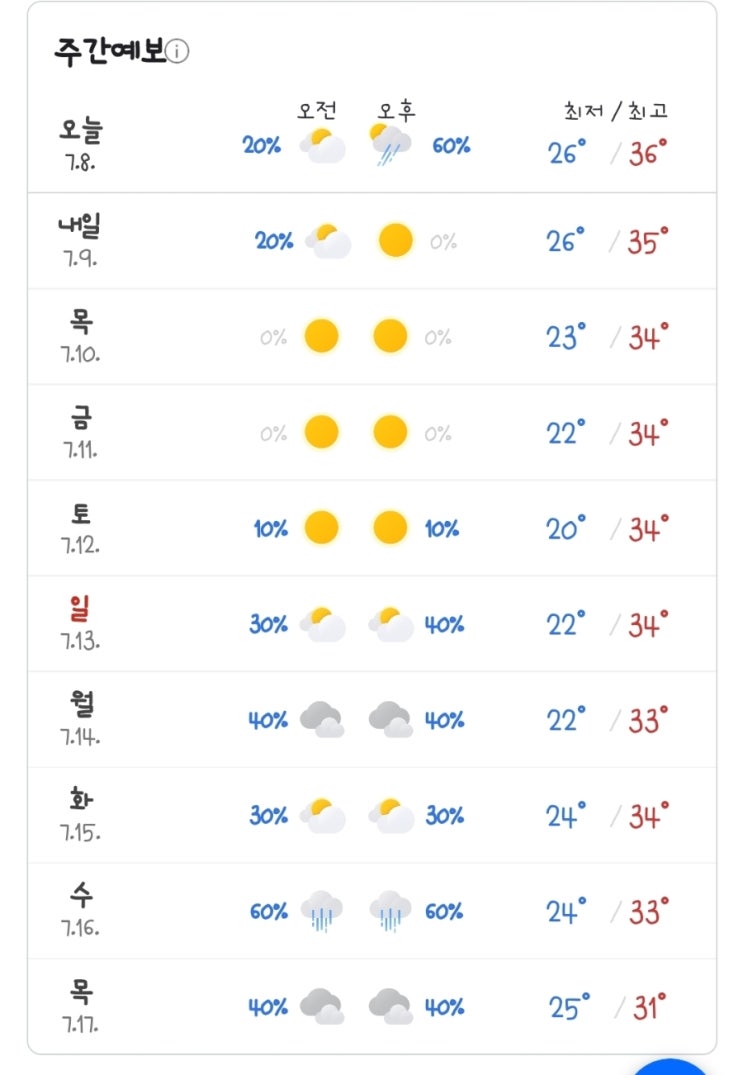Select the 주간예보 heading
Viewport: 743px width, 1075px height.
pos(110,51)
